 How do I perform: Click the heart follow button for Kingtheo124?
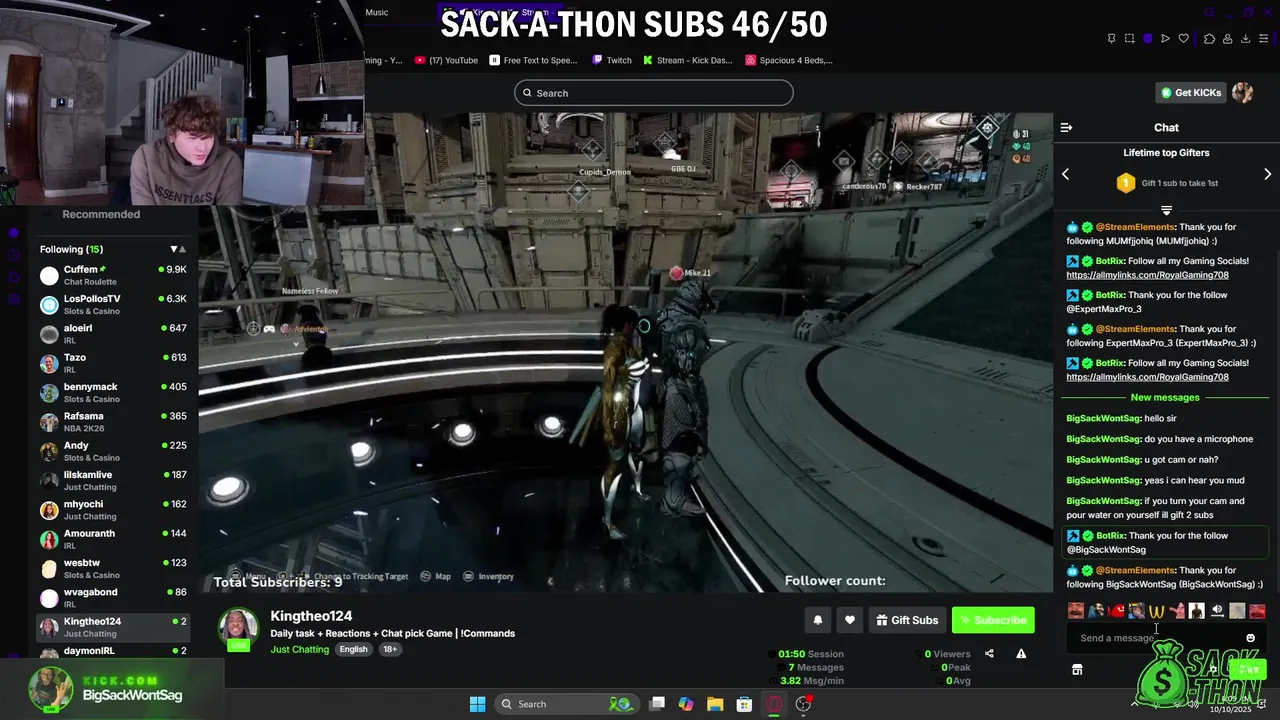point(850,620)
